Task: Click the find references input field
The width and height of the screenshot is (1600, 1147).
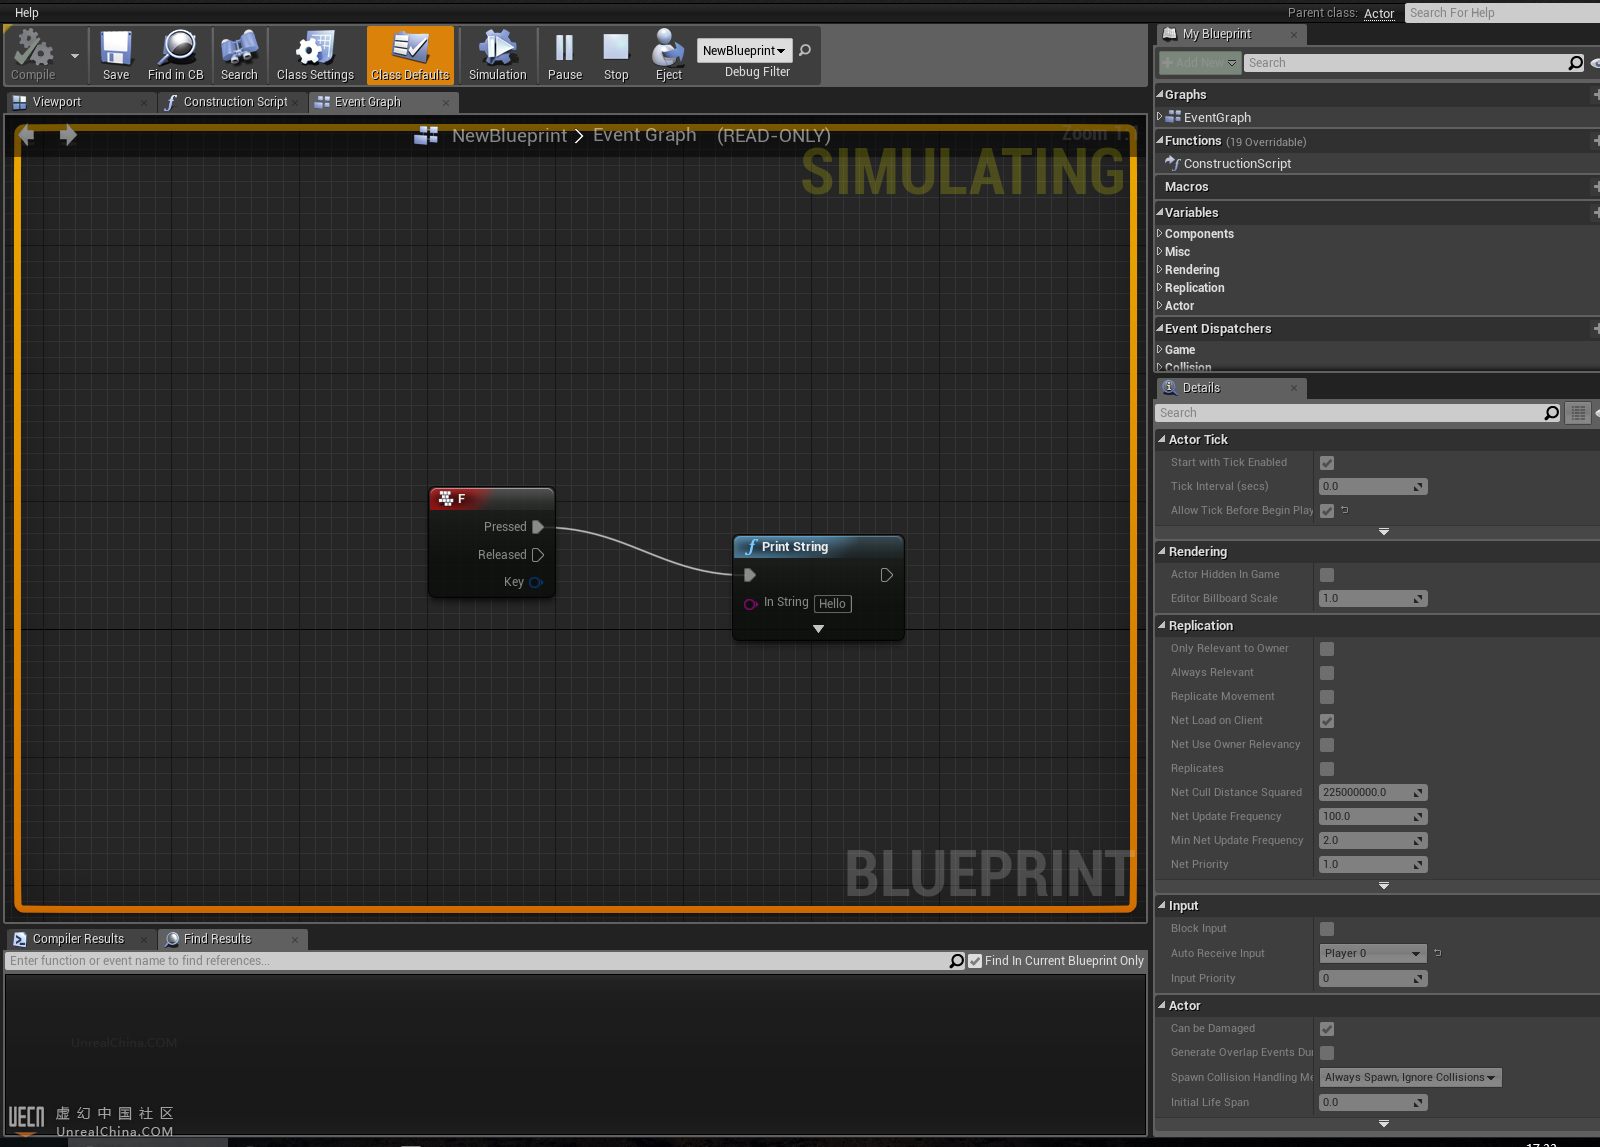Action: tap(475, 961)
